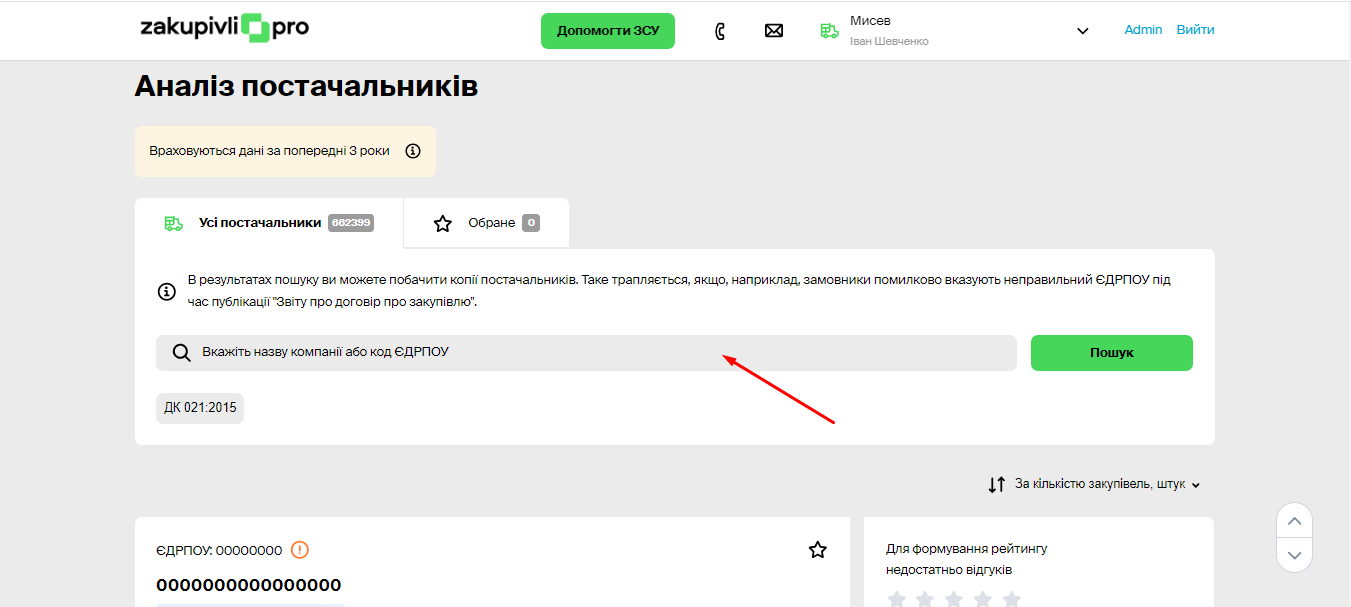The width and height of the screenshot is (1351, 607).
Task: Click the Допомогти ЗСУ button
Action: click(x=608, y=31)
